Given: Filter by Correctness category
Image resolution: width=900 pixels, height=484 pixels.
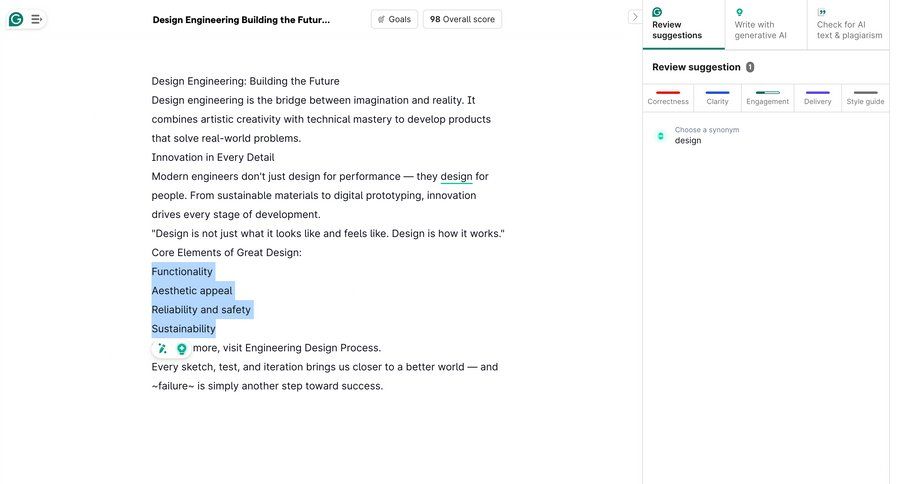Looking at the screenshot, I should 668,98.
